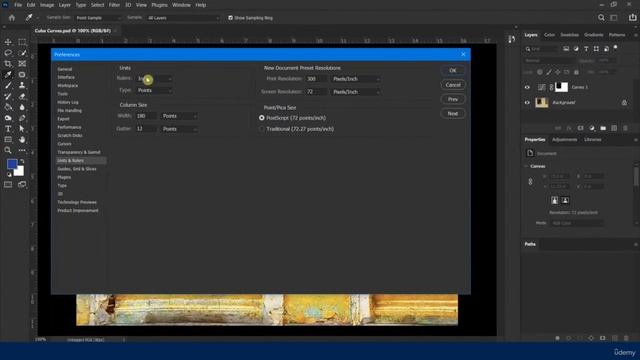The height and width of the screenshot is (360, 640).
Task: Open Gutter units dropdown
Action: (x=180, y=129)
